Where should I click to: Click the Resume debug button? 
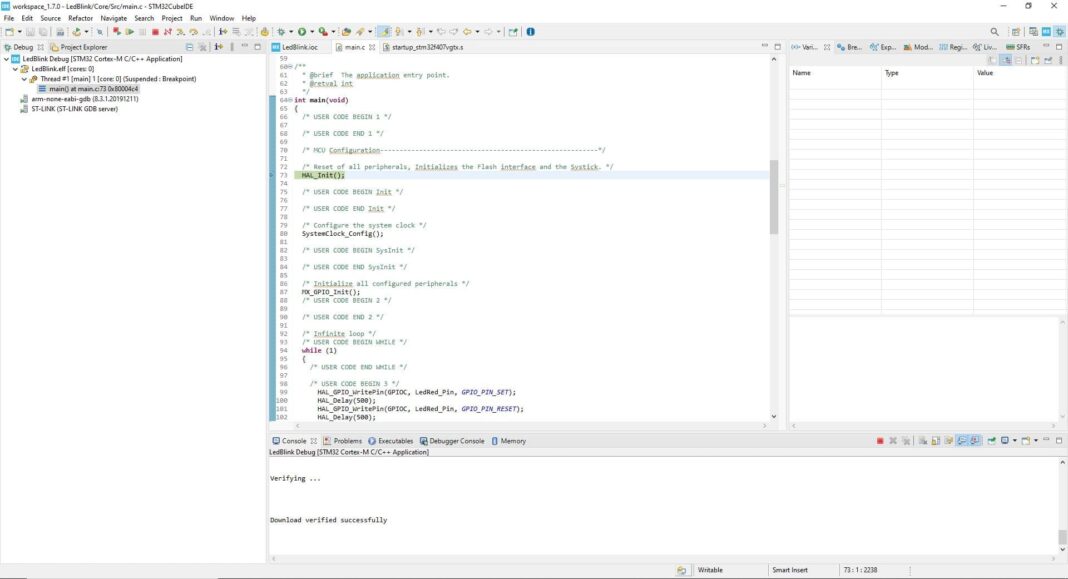(x=129, y=32)
